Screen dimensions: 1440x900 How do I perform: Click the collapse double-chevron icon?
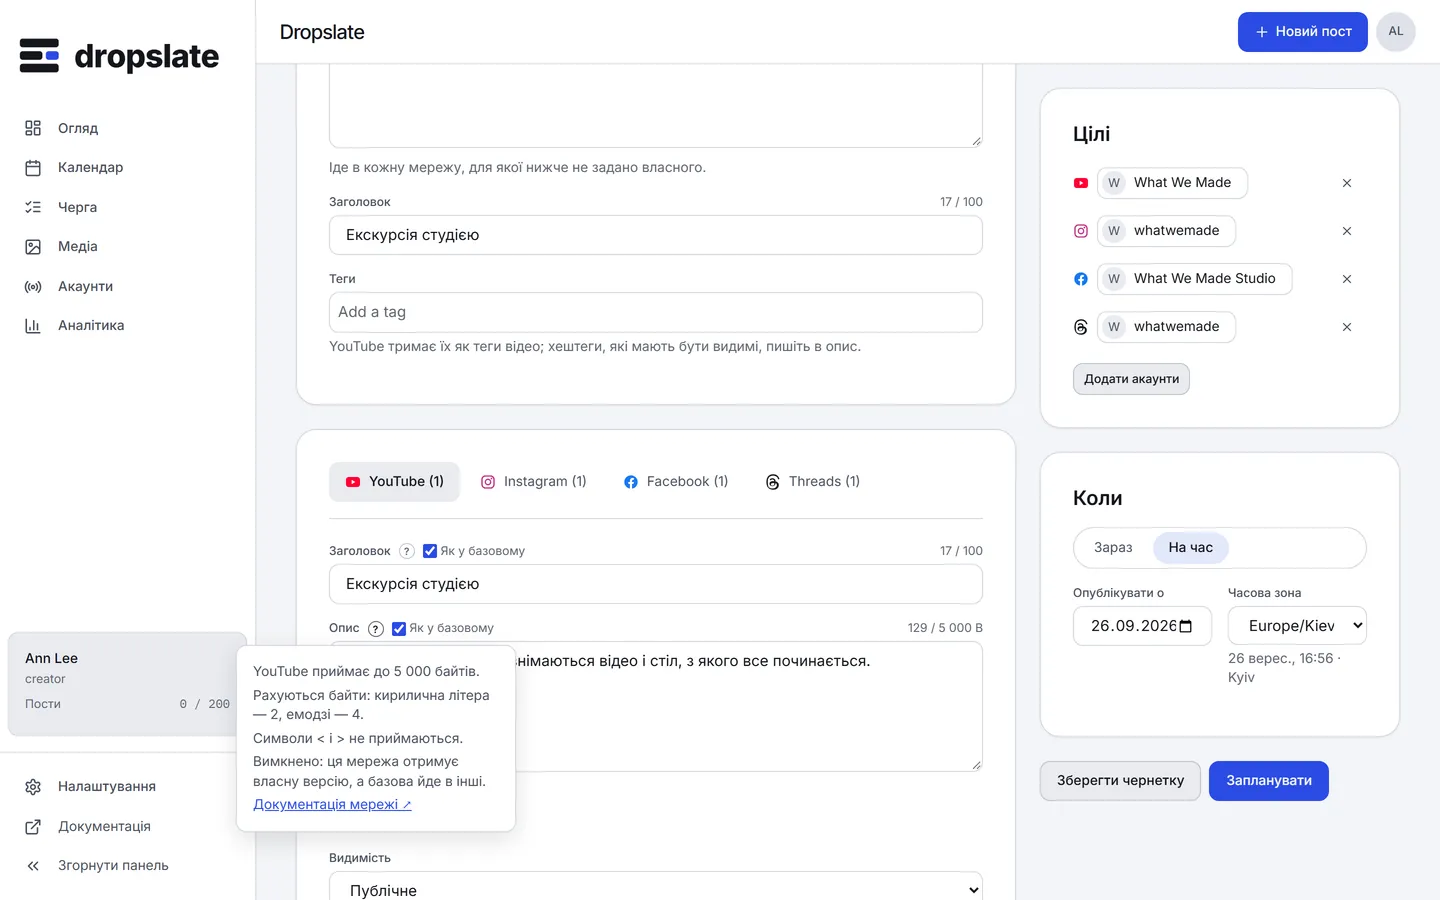pyautogui.click(x=33, y=866)
